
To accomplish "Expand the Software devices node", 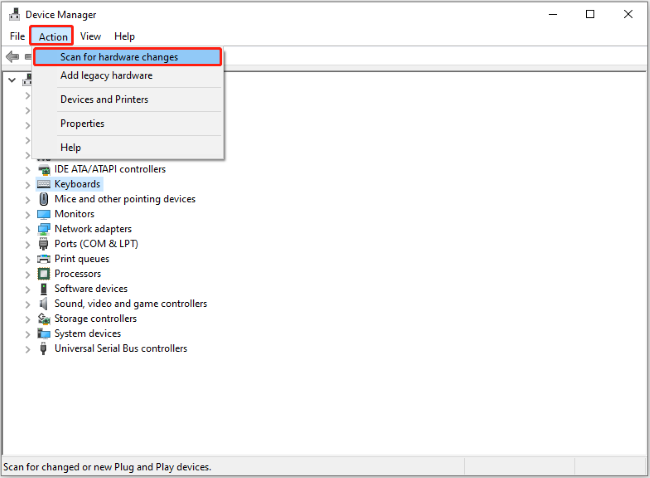I will [x=28, y=289].
